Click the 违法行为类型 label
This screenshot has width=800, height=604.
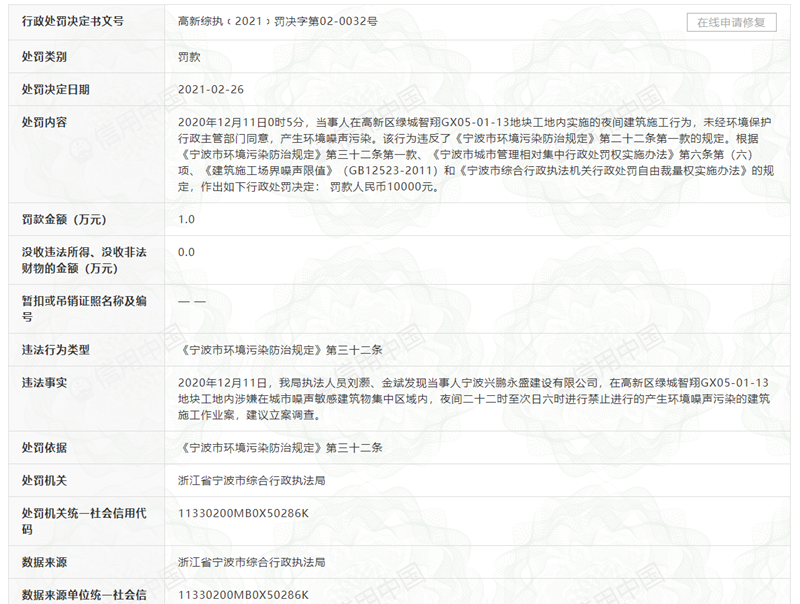tap(56, 350)
